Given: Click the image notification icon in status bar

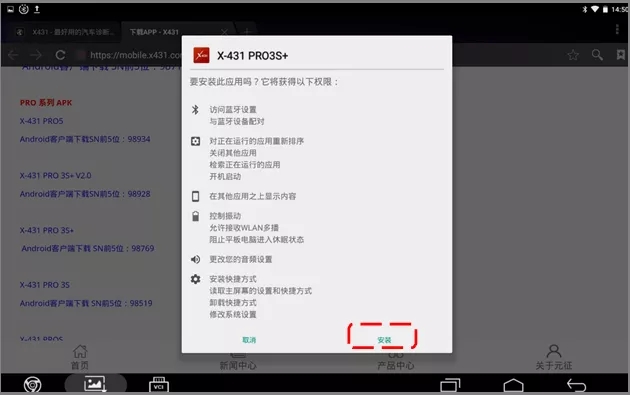Looking at the screenshot, I should [11, 9].
